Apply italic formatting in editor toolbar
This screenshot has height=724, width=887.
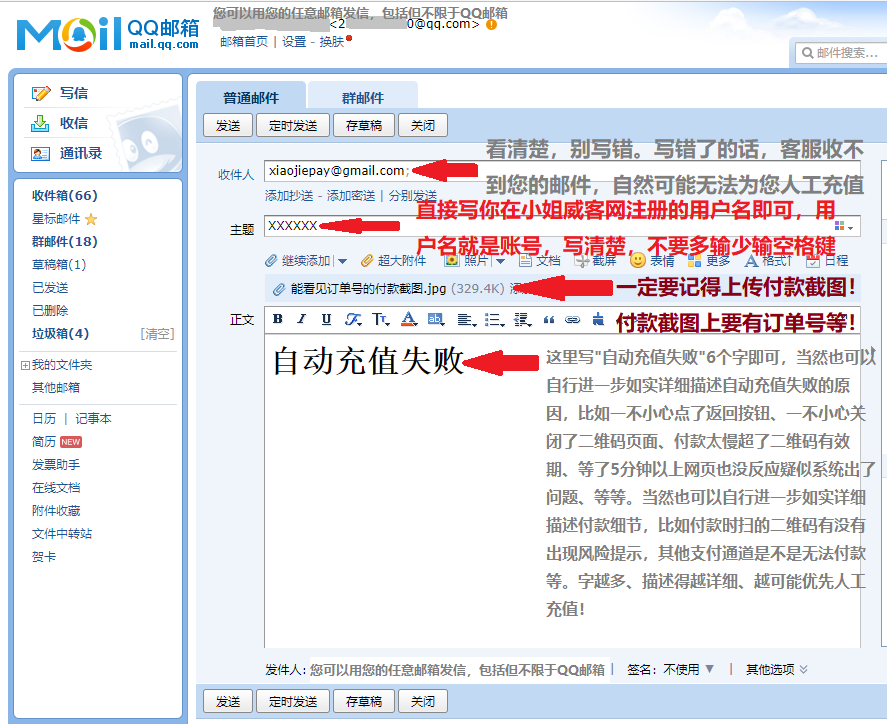point(302,320)
